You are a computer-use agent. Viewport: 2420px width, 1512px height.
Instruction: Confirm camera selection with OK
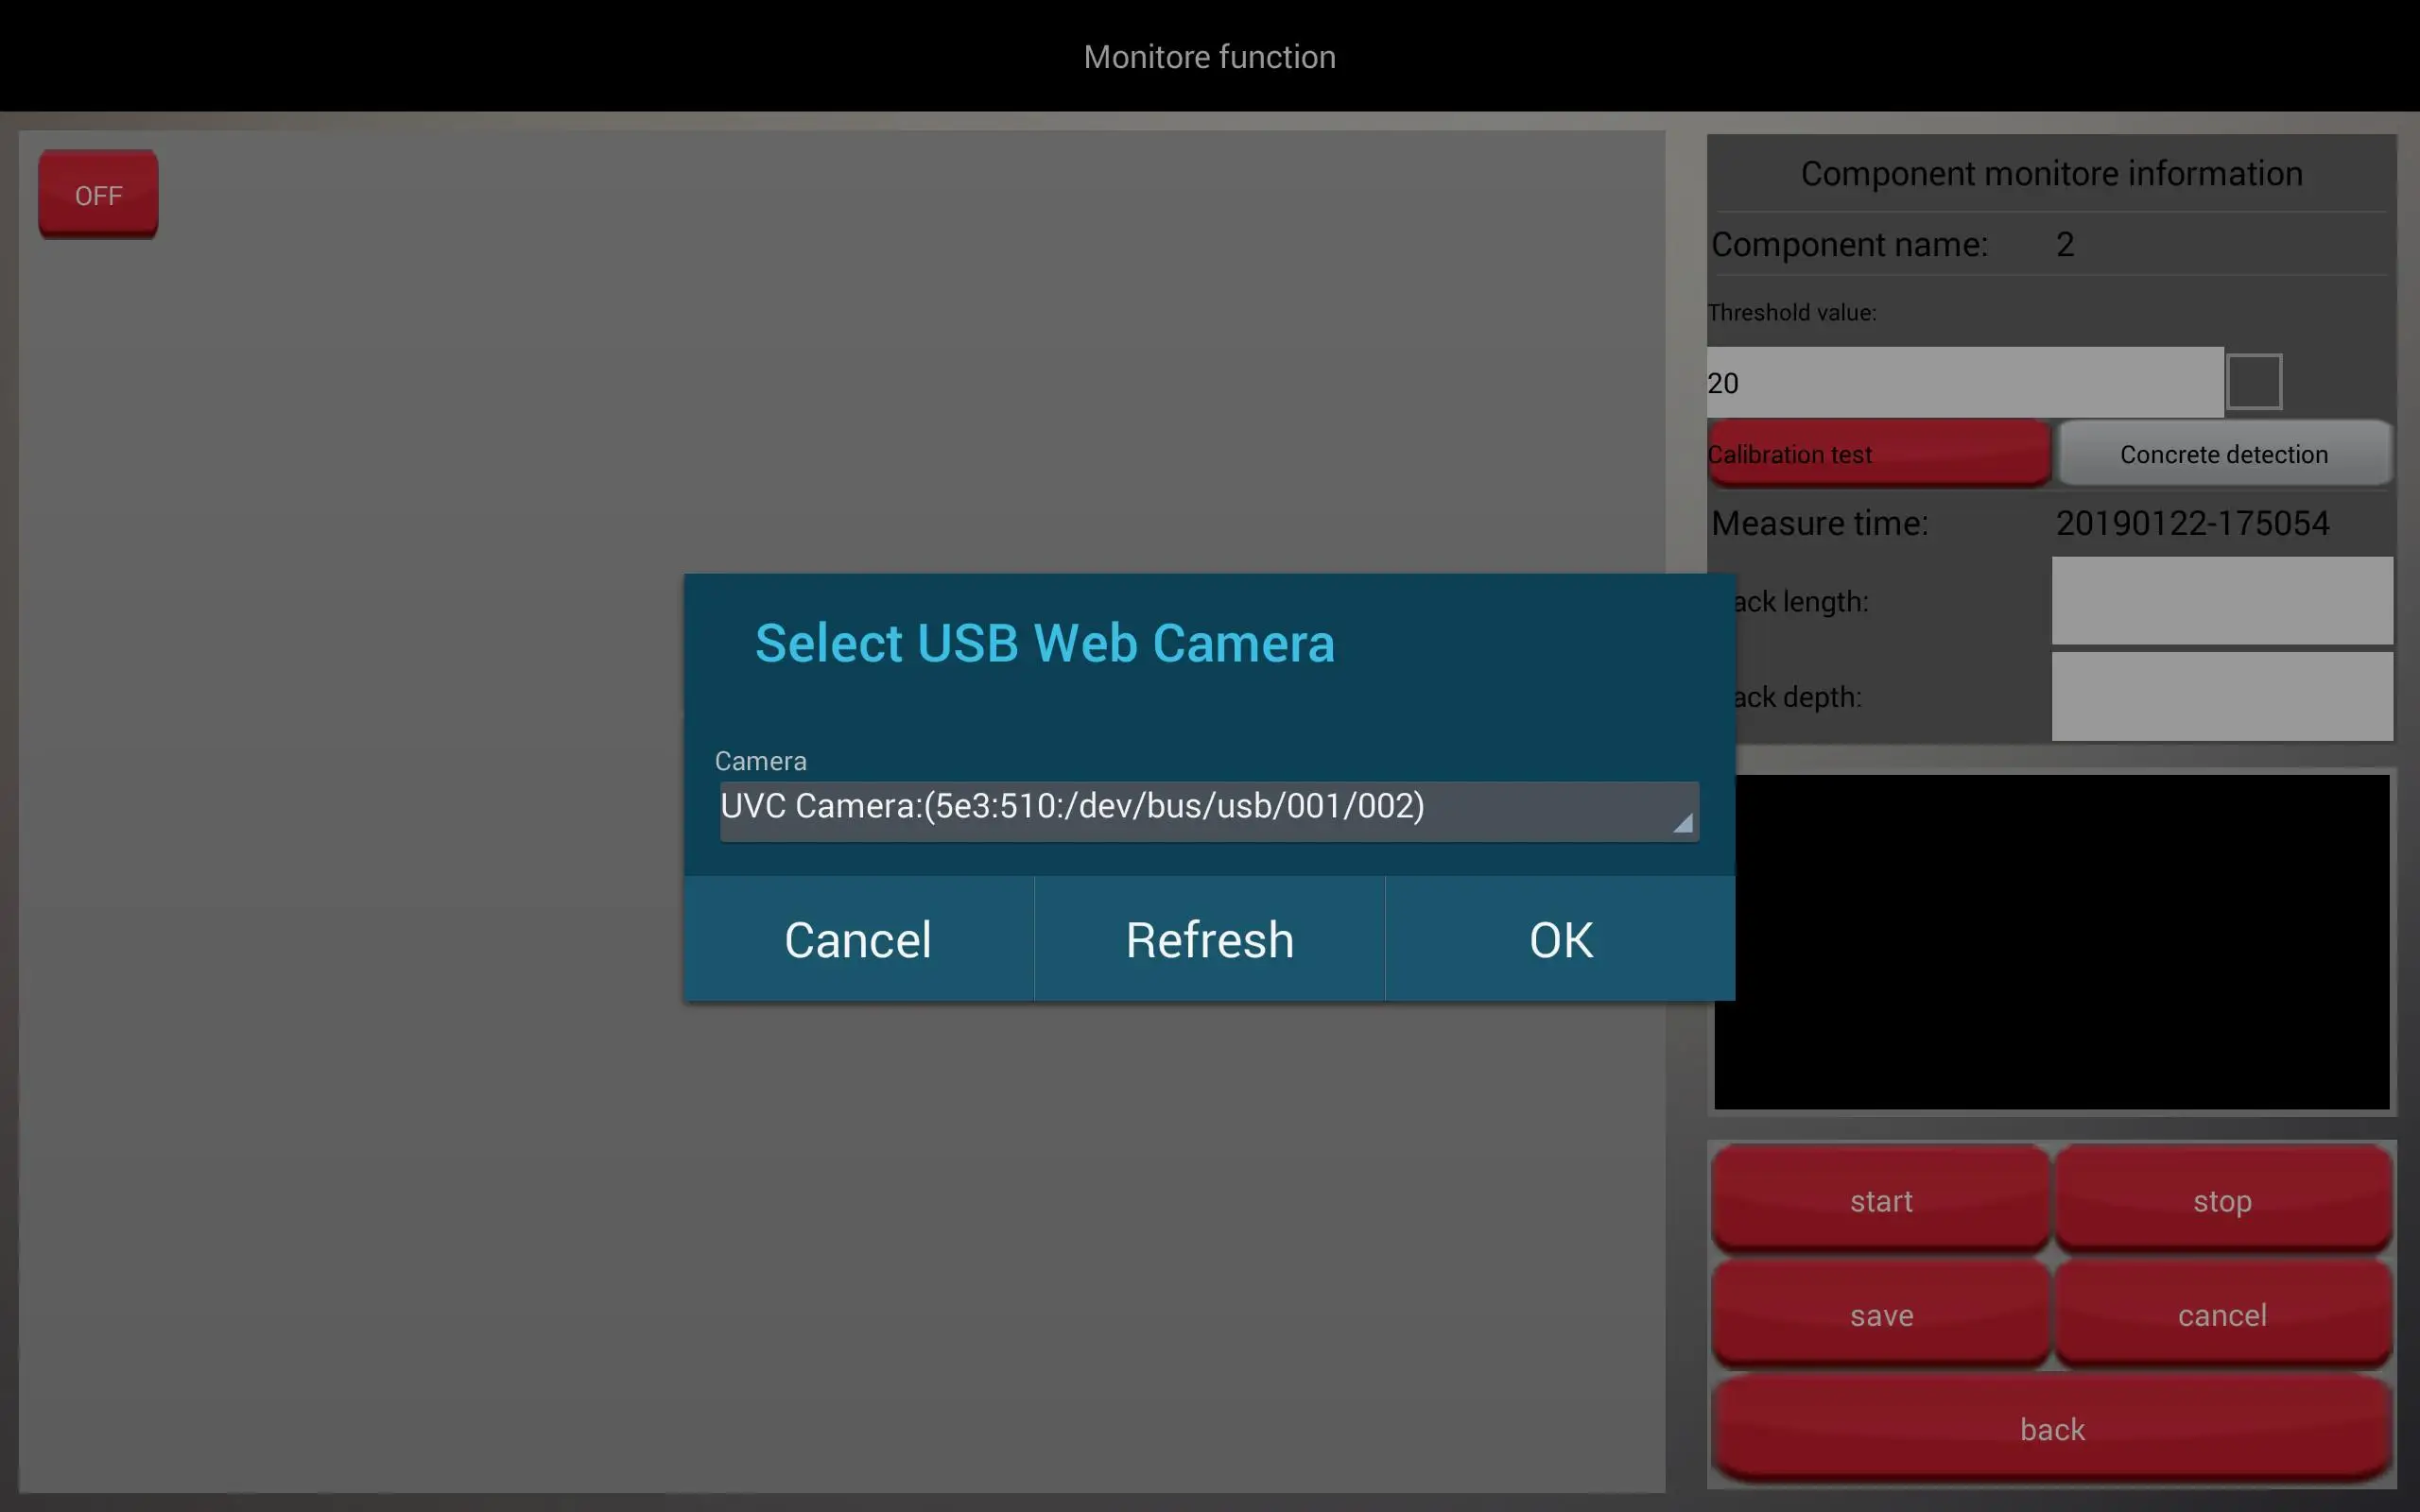coord(1559,939)
